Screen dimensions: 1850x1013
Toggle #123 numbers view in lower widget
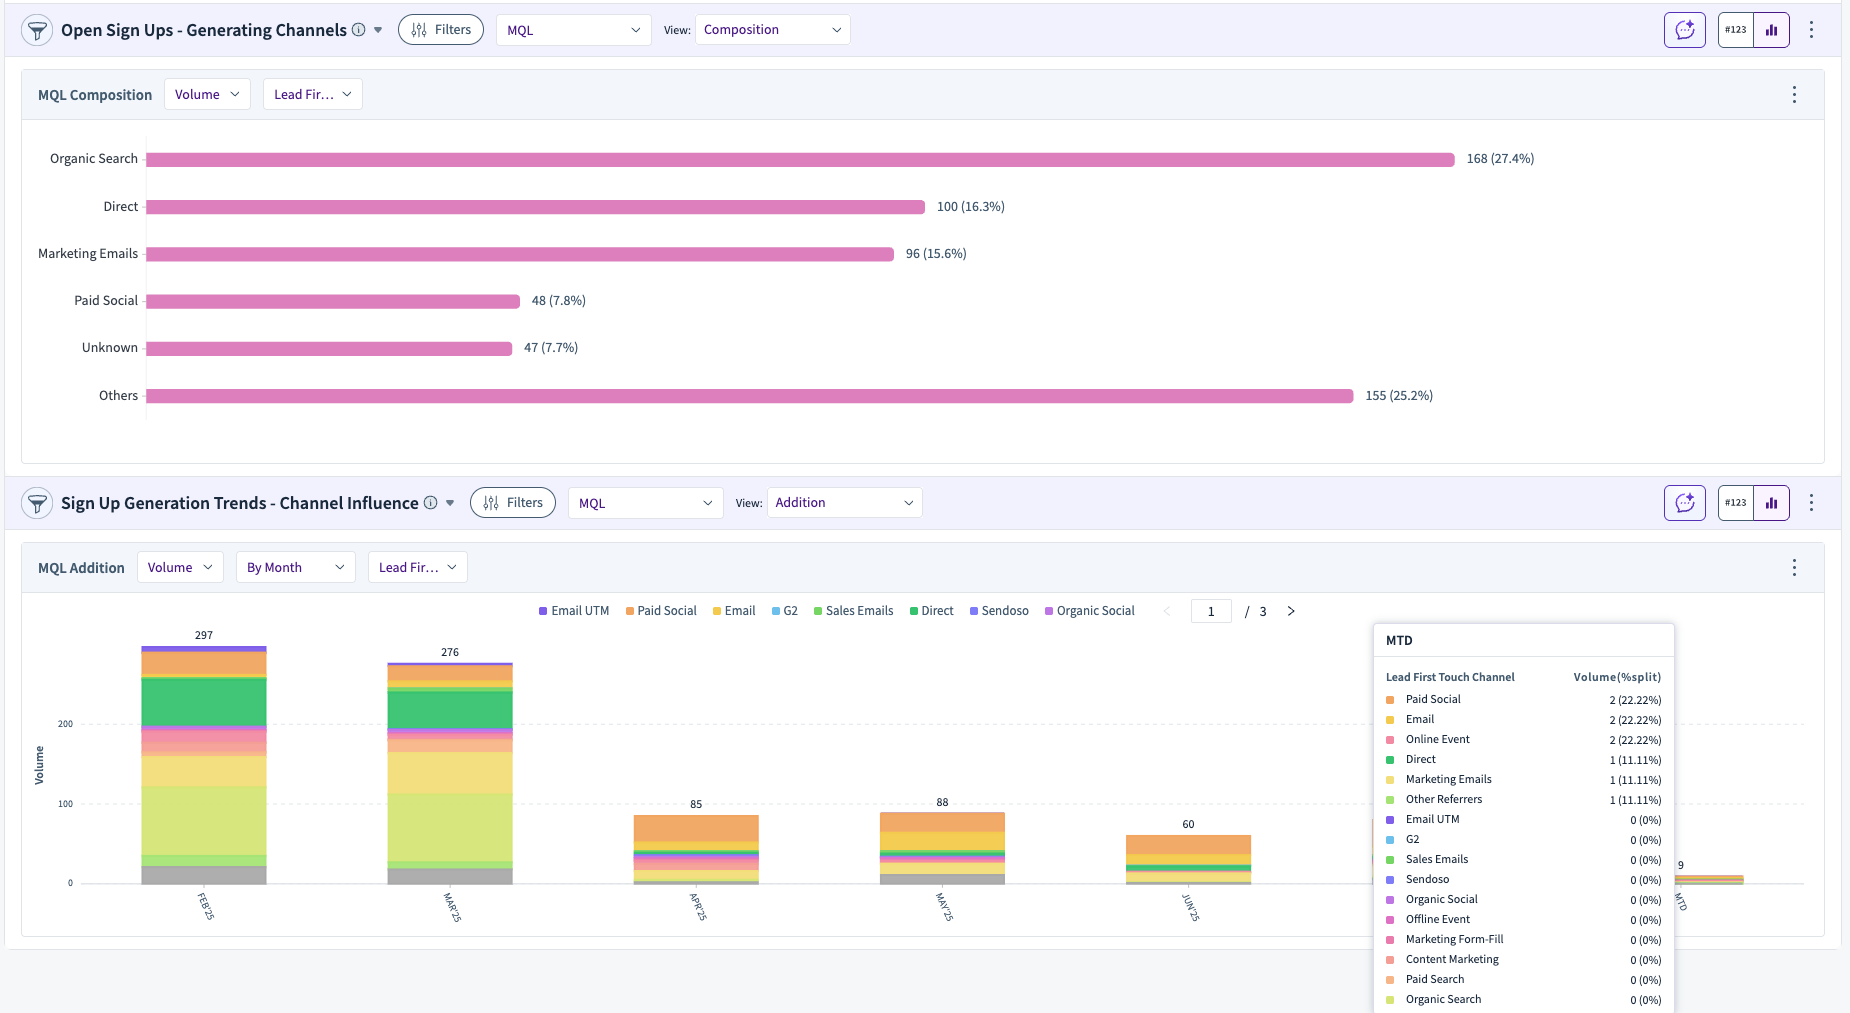[1736, 503]
